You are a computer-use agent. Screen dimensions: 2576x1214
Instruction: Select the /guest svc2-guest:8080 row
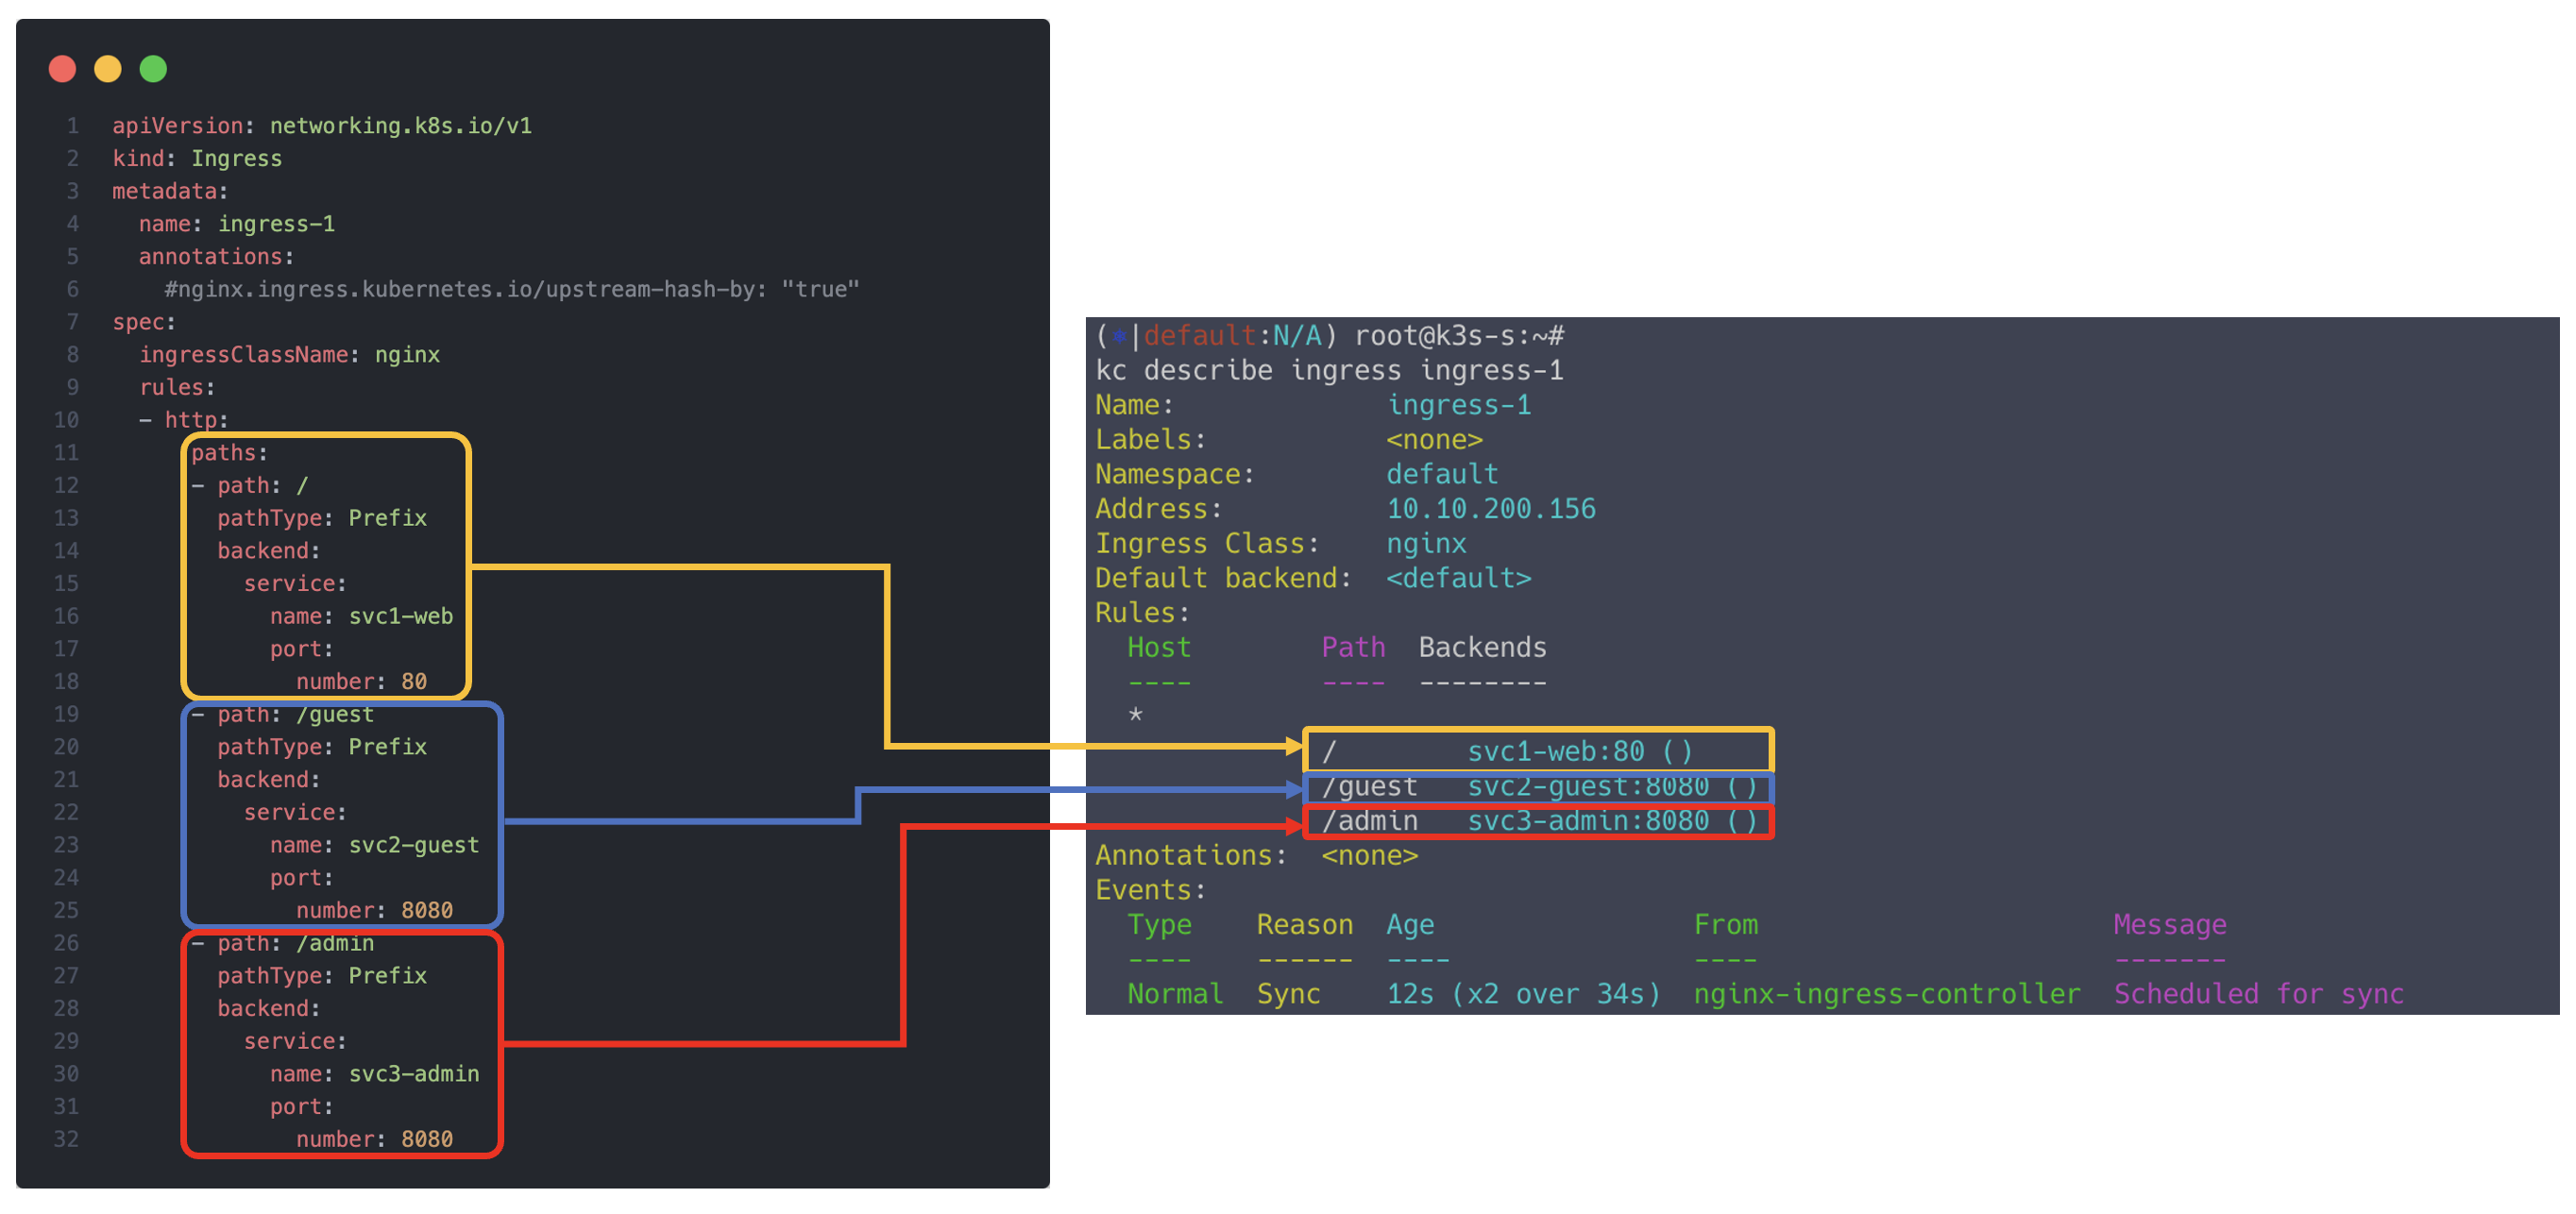coord(1538,787)
